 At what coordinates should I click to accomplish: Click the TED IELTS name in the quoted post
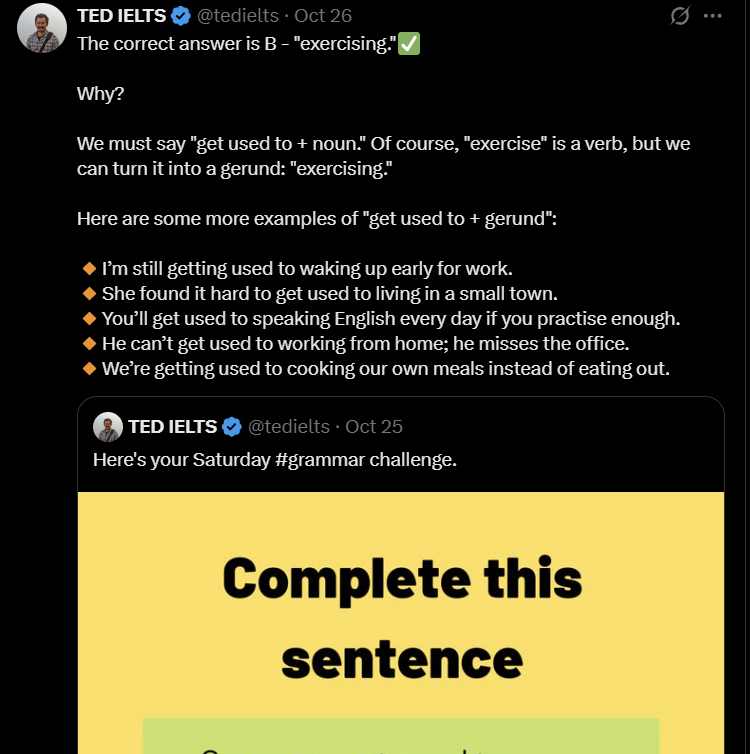click(x=172, y=427)
